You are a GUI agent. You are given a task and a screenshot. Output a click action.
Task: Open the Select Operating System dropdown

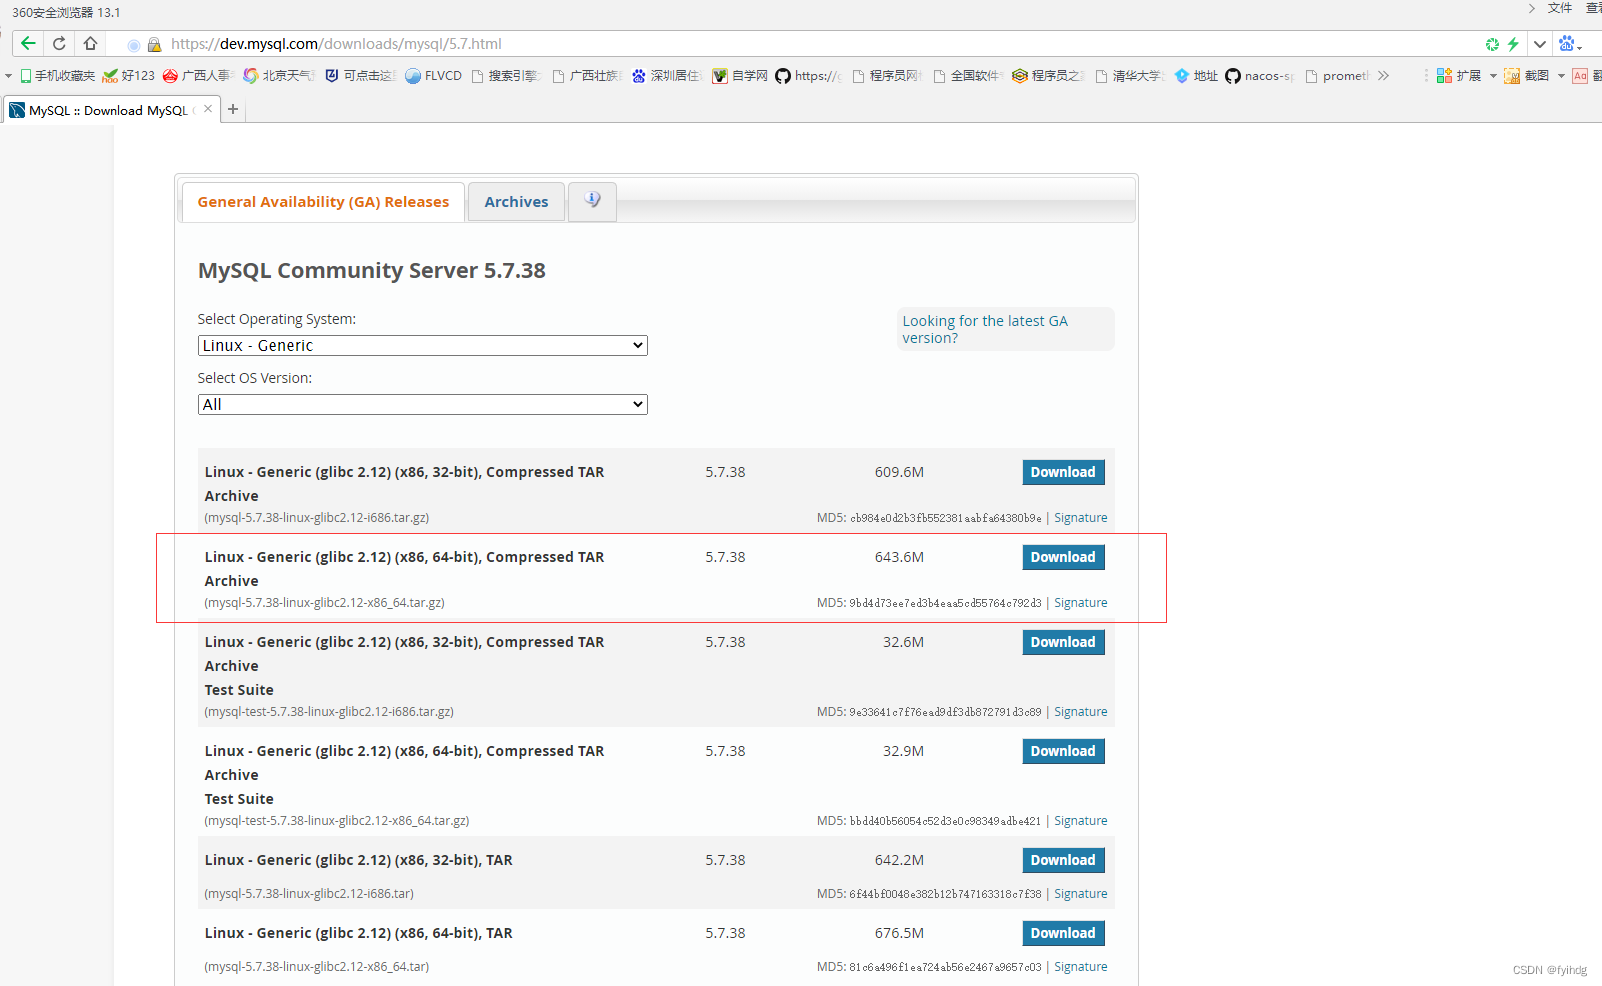[x=422, y=345]
